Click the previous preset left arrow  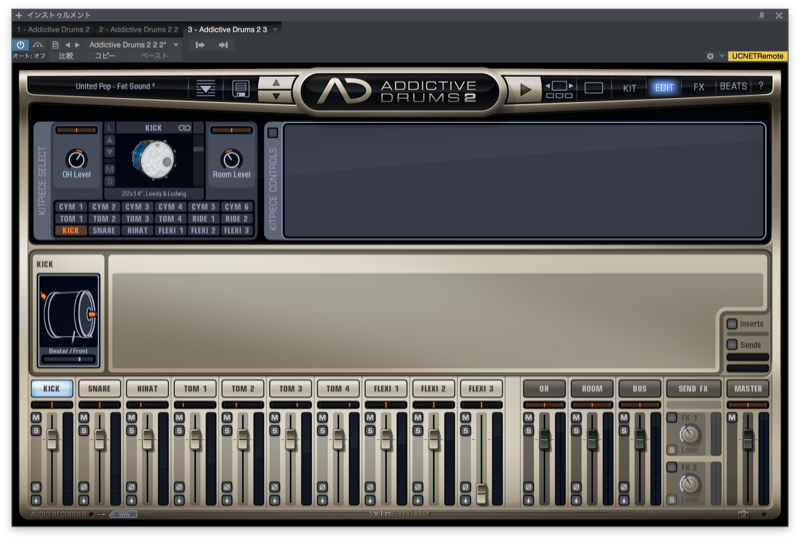67,45
